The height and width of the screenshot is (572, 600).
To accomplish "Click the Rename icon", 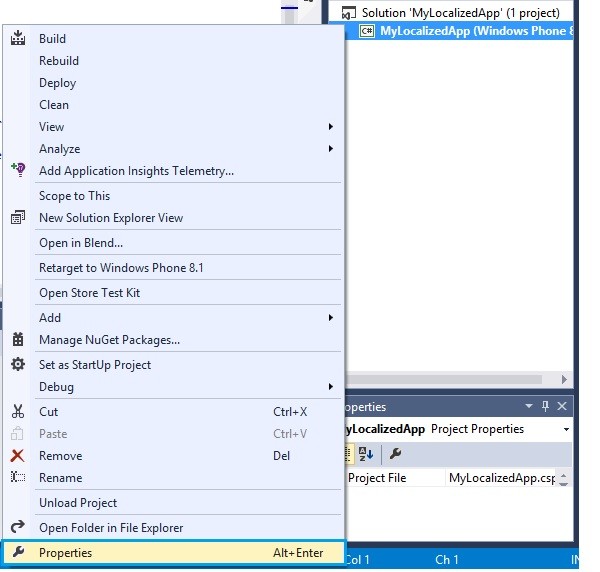I will (x=18, y=477).
